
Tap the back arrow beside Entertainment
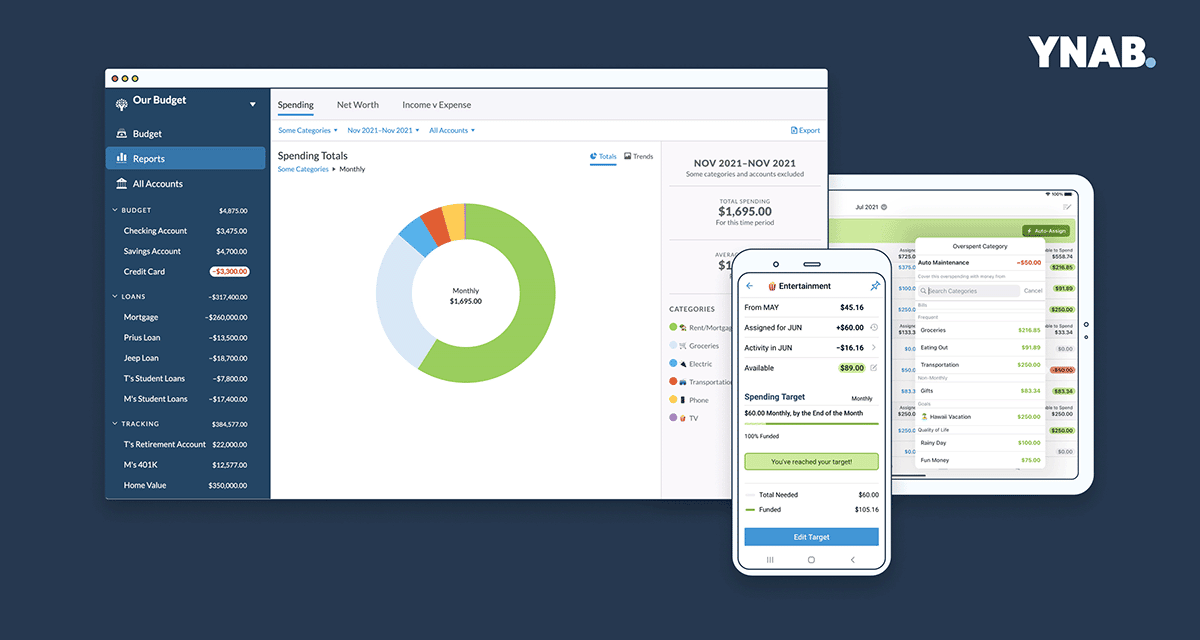point(750,286)
